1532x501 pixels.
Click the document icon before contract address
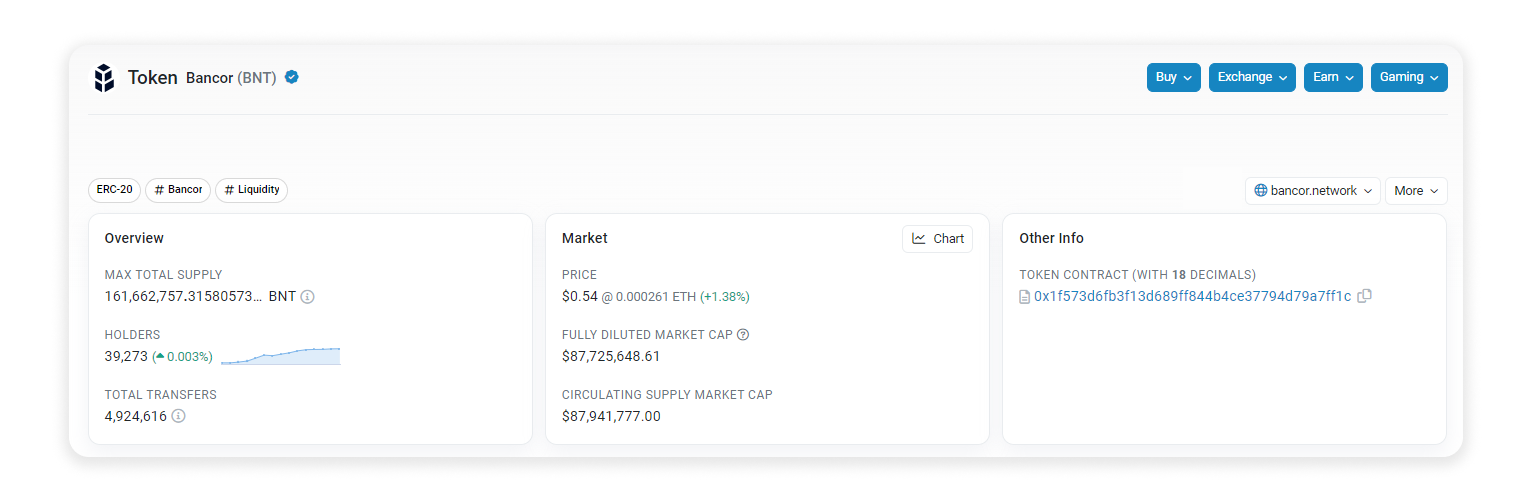1025,297
